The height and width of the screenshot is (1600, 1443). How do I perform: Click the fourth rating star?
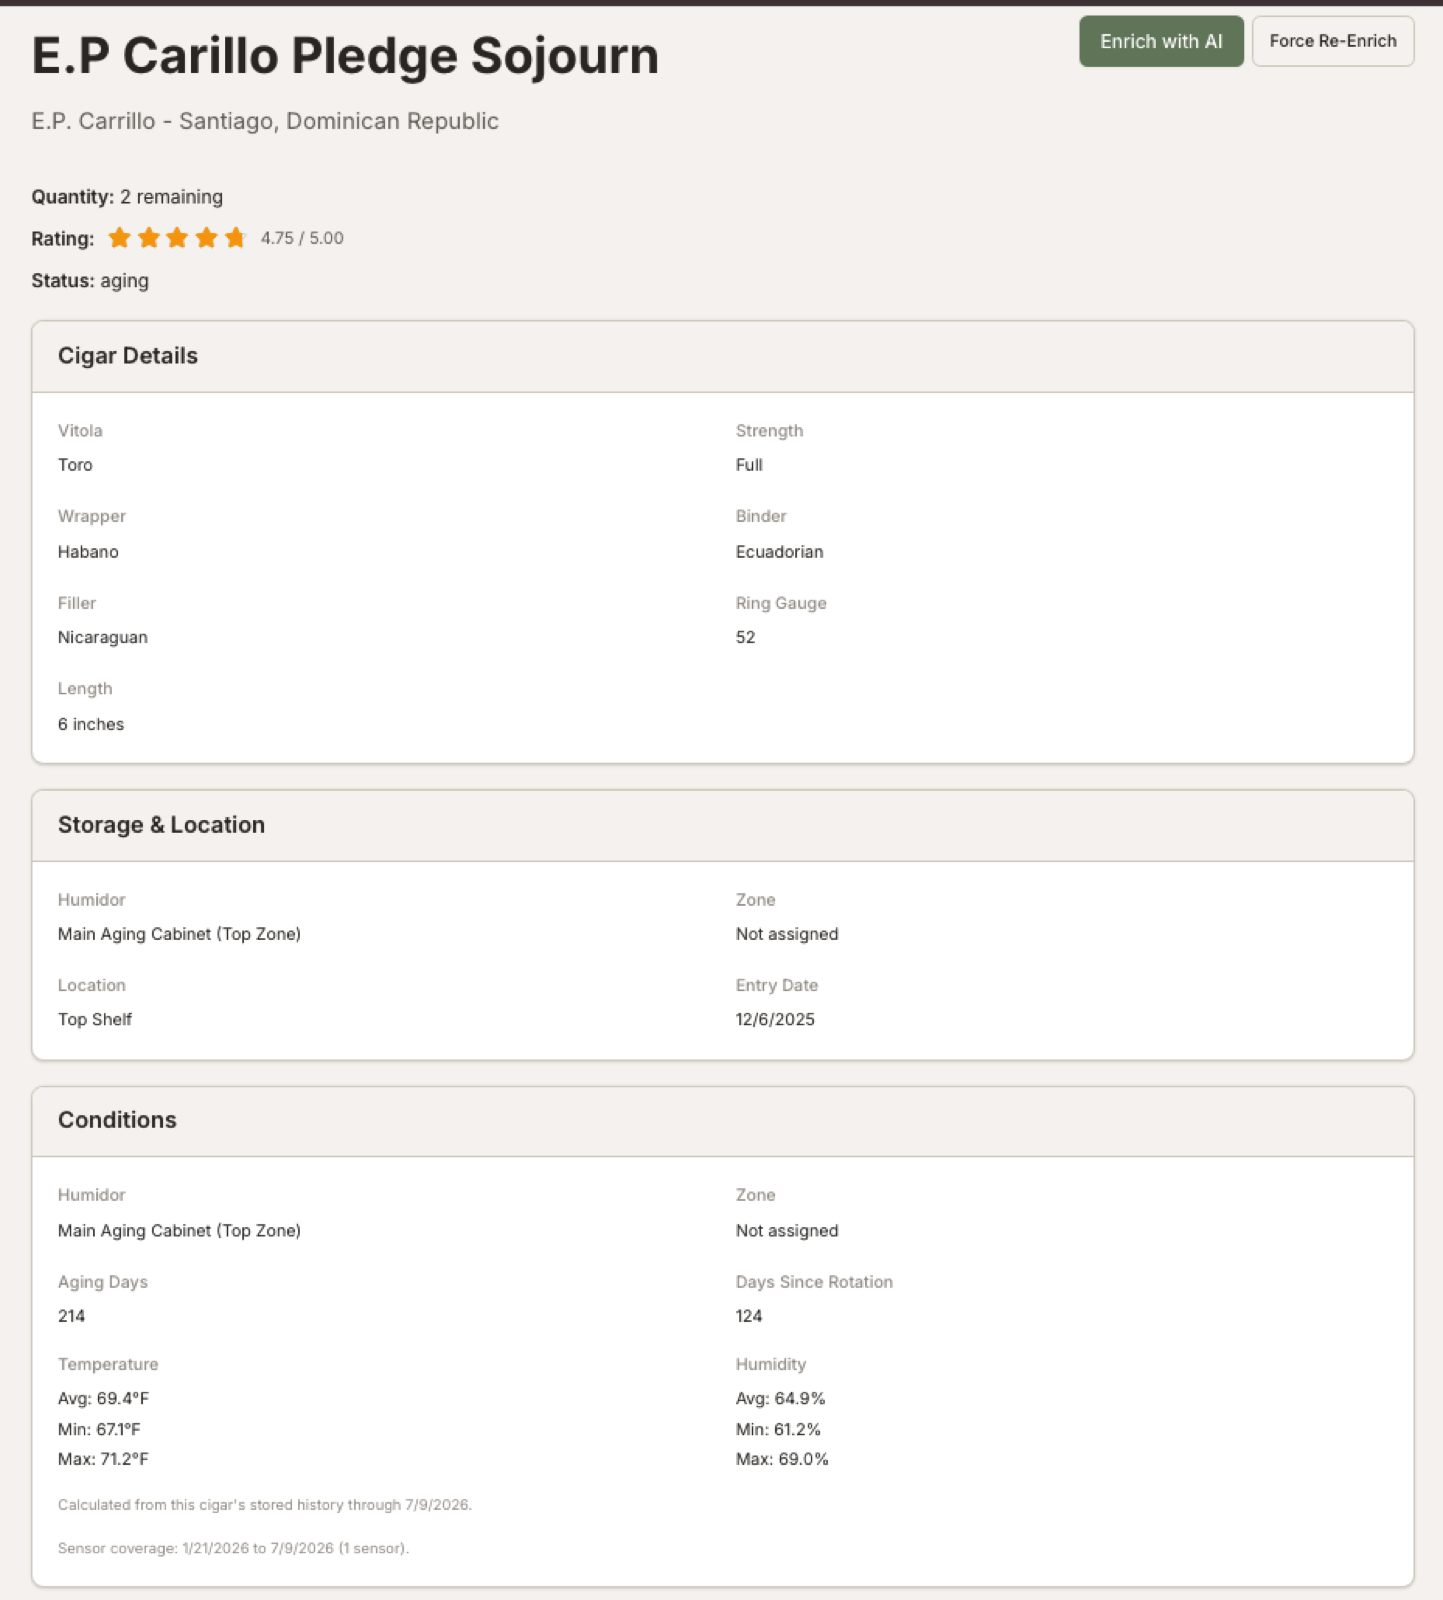pyautogui.click(x=206, y=237)
